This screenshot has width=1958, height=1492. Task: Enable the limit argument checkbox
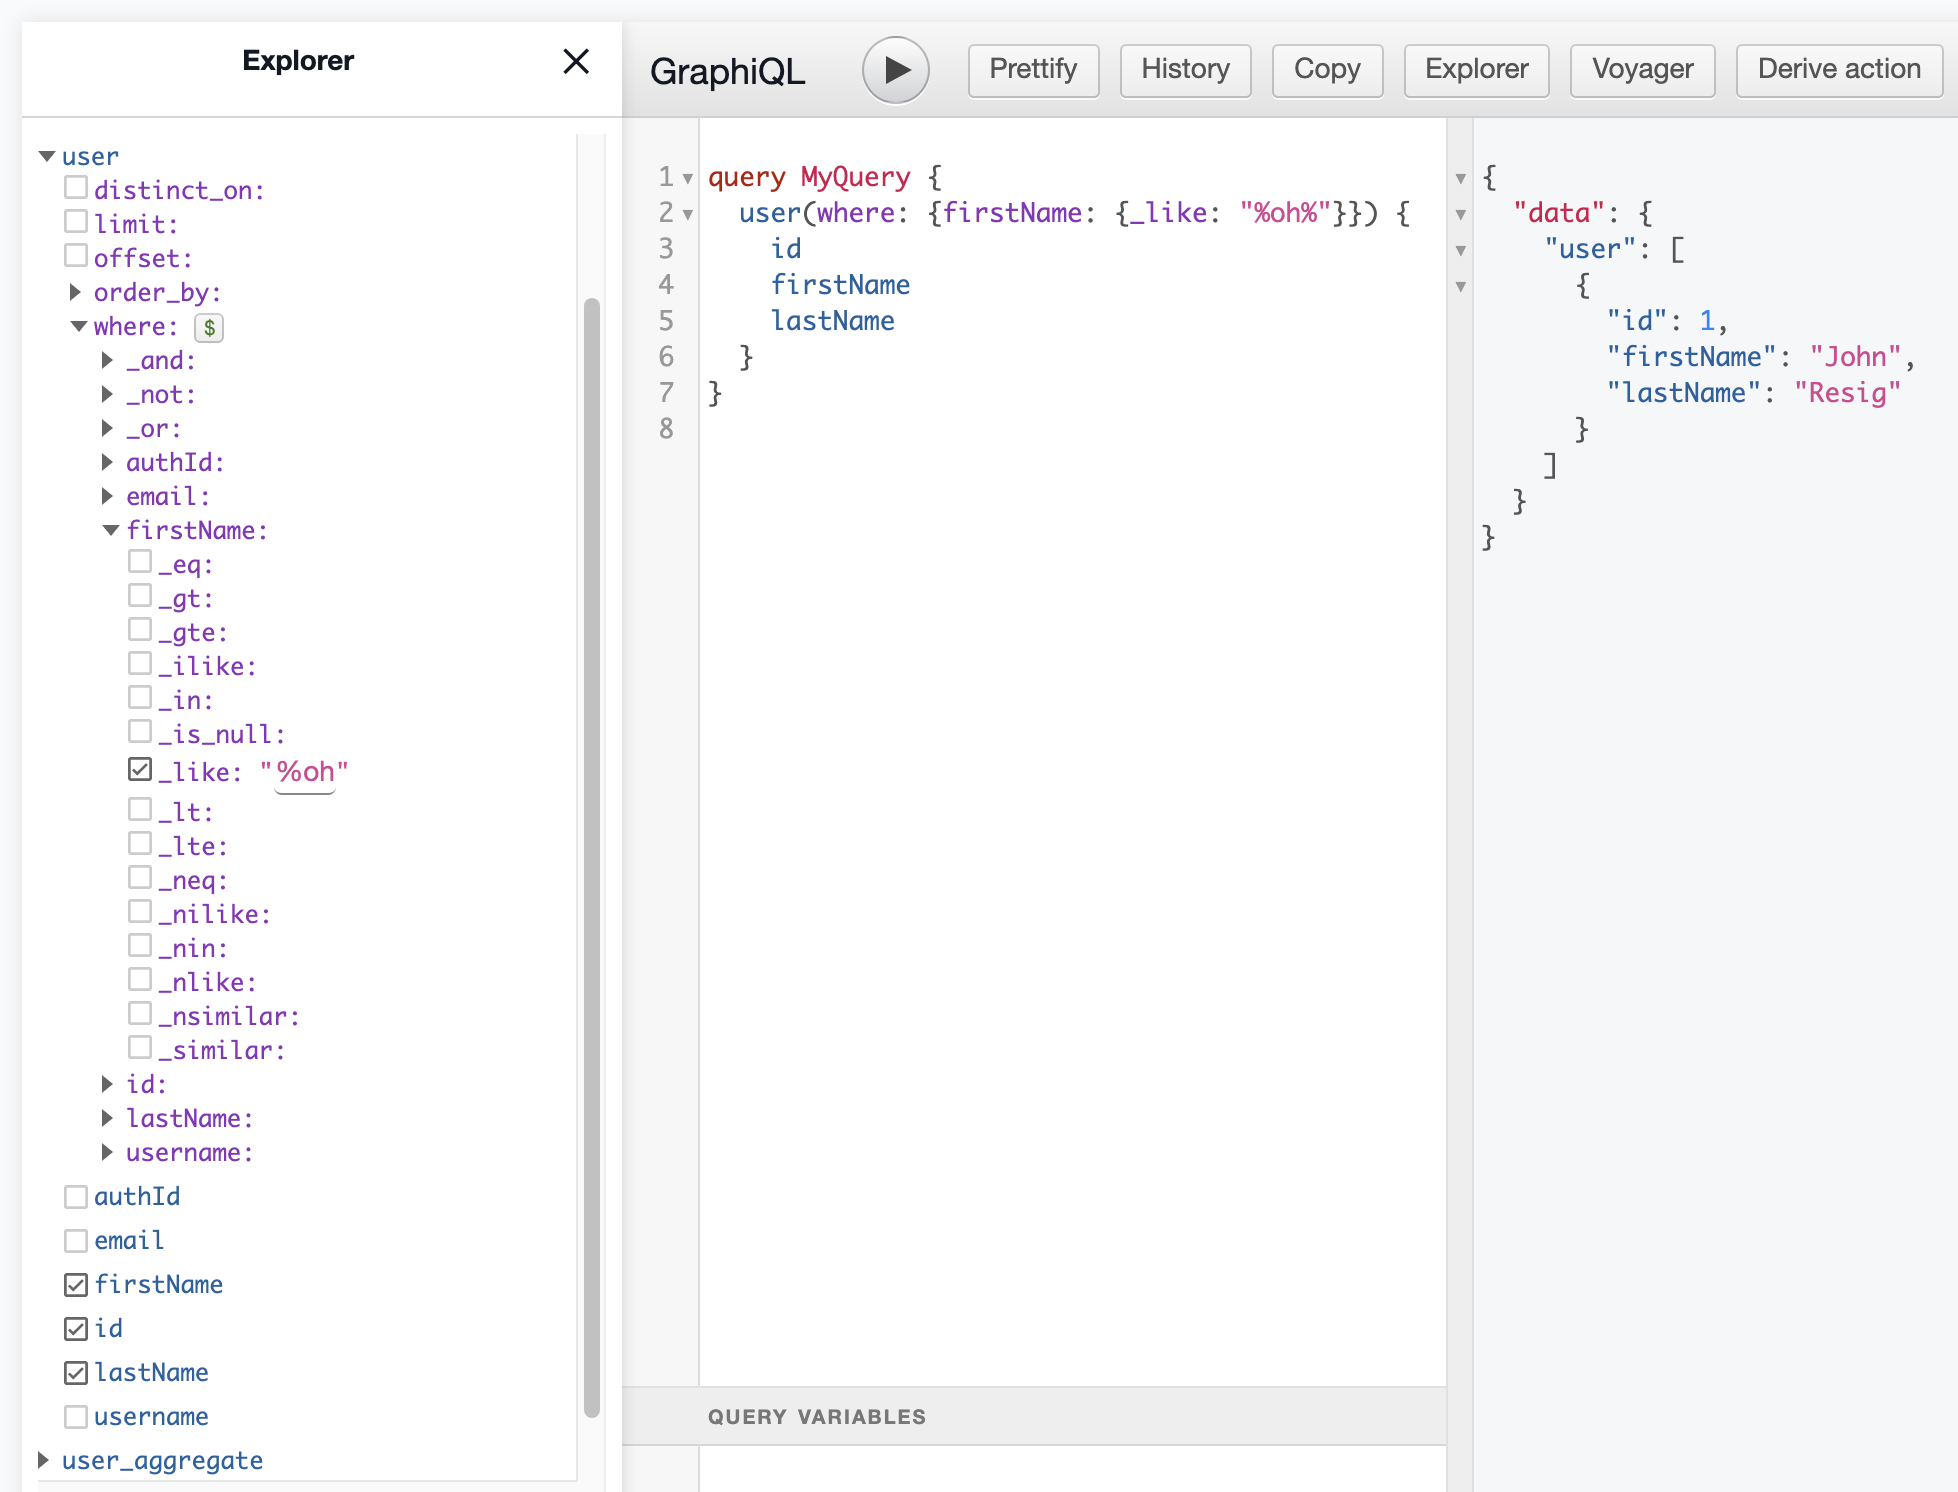[x=76, y=222]
